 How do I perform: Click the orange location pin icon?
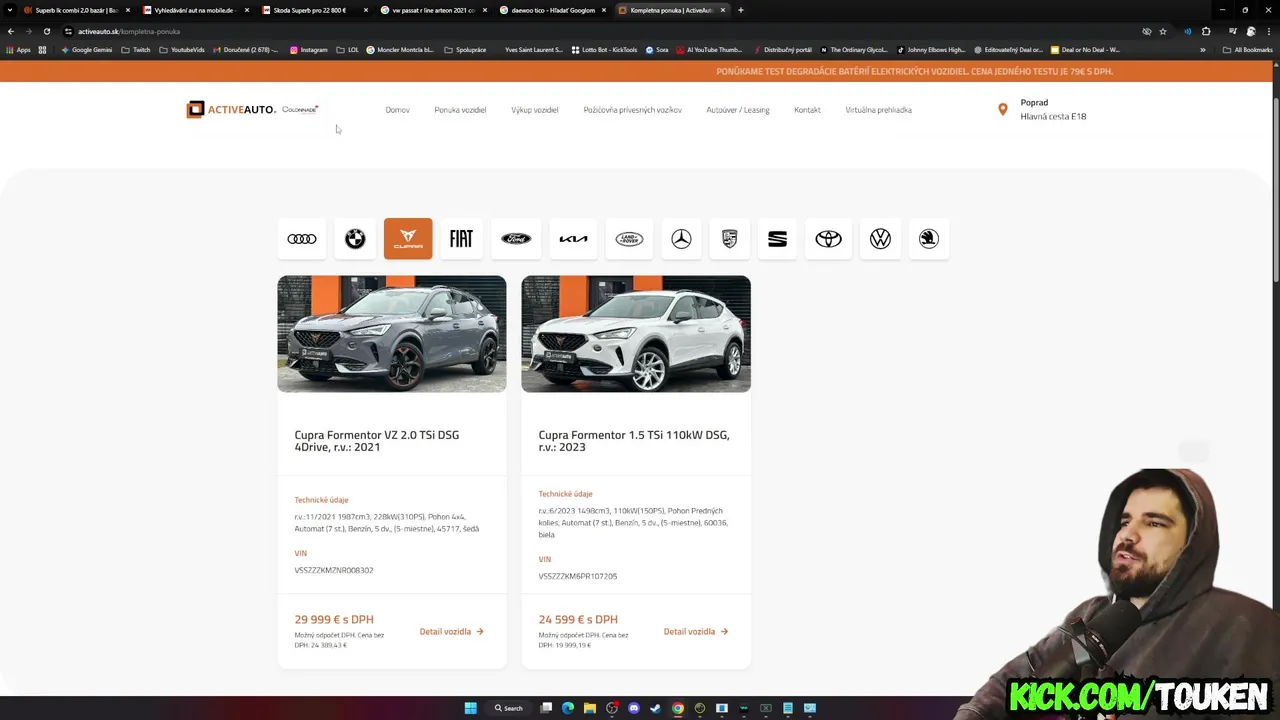[x=1003, y=109]
